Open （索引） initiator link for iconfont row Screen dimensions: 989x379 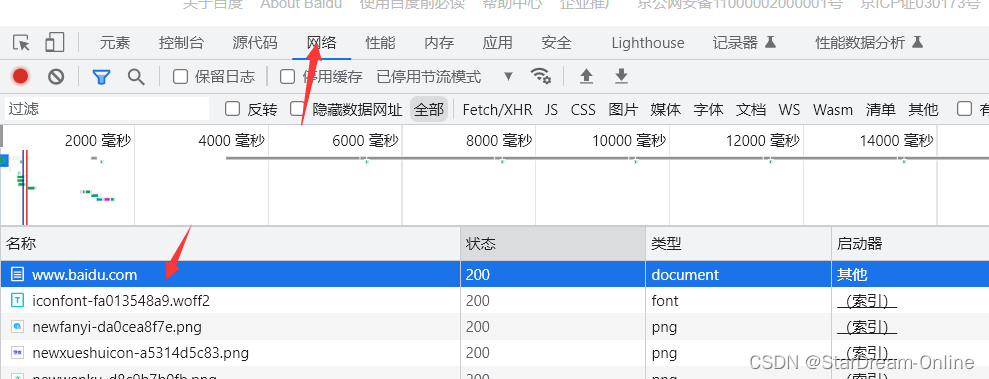click(x=867, y=301)
